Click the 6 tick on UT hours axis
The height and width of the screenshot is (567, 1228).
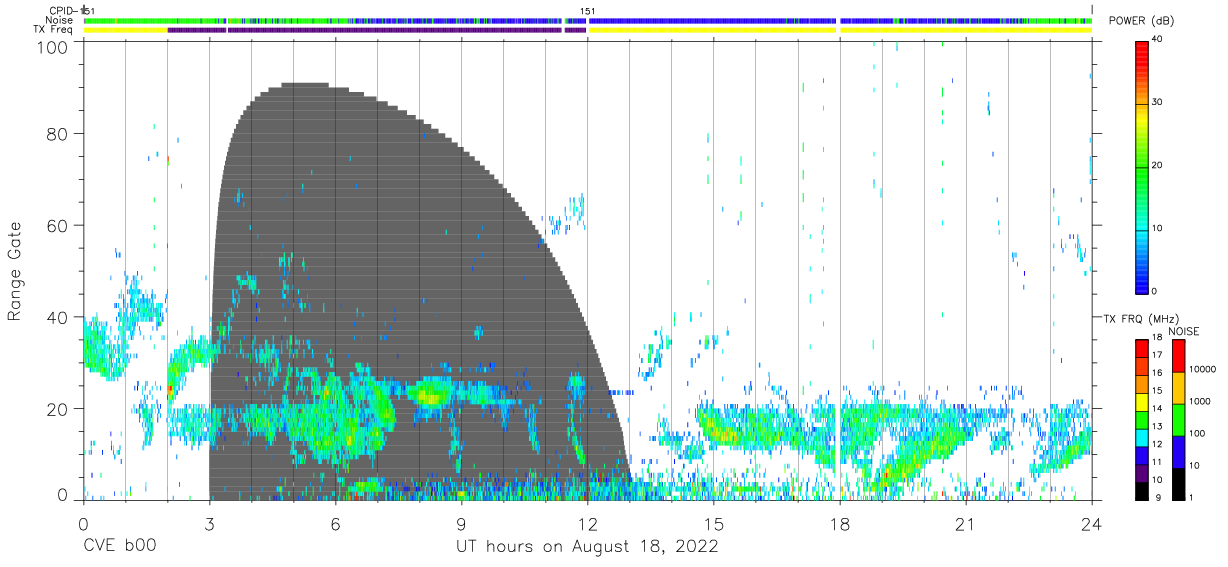click(335, 523)
